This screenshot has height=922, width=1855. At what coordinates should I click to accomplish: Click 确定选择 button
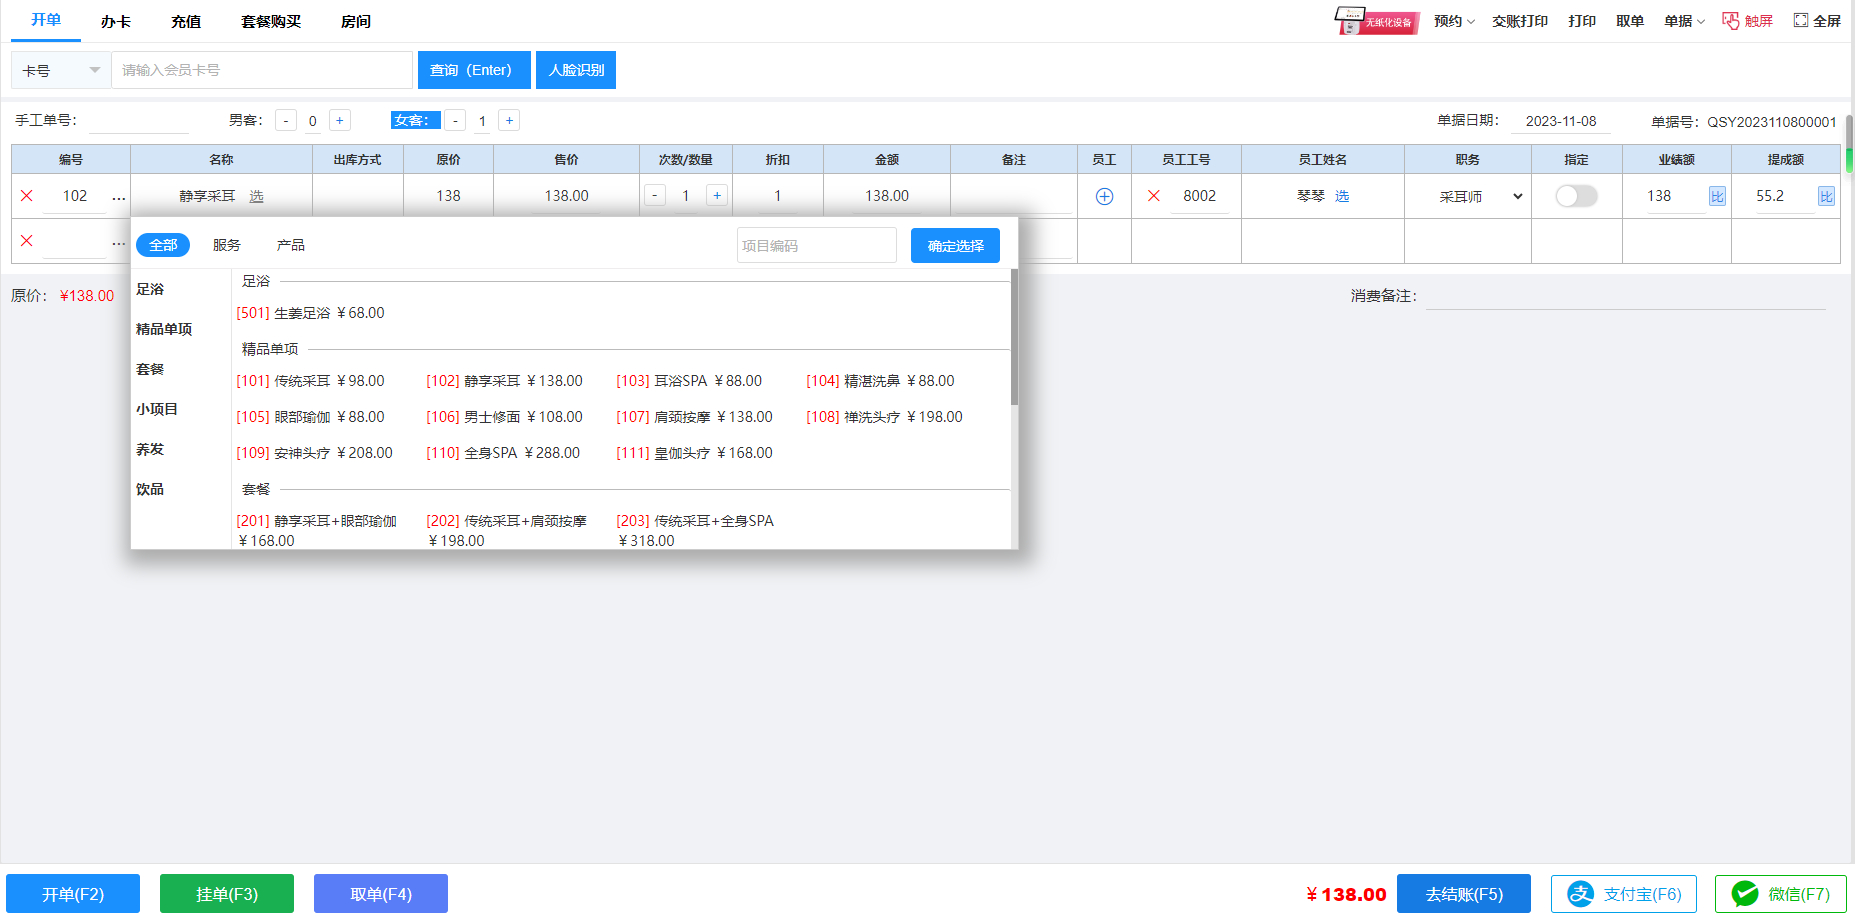pos(955,246)
